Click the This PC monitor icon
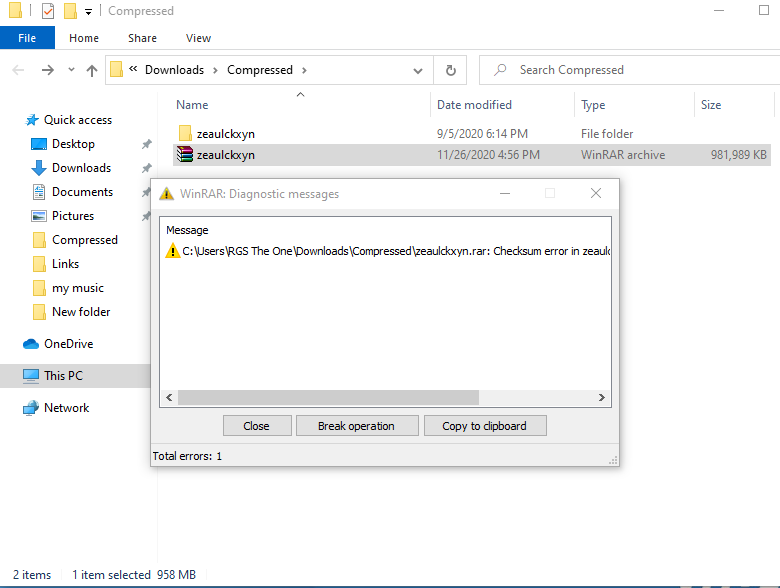The width and height of the screenshot is (780, 588). coord(31,376)
